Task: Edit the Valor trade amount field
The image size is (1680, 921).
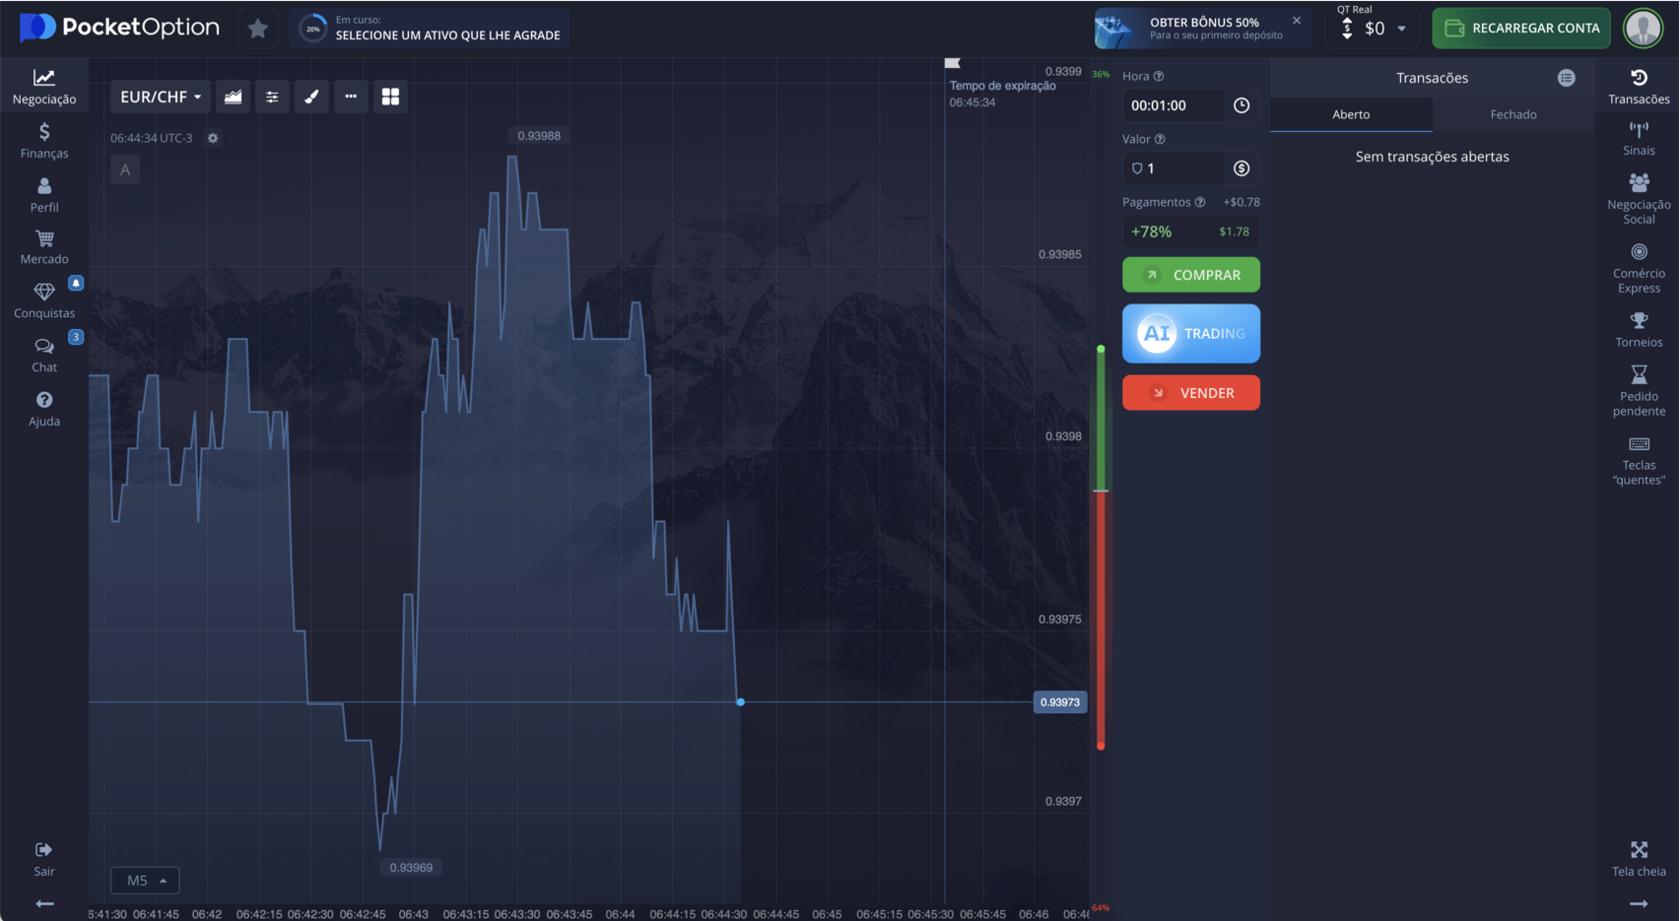Action: coord(1176,168)
